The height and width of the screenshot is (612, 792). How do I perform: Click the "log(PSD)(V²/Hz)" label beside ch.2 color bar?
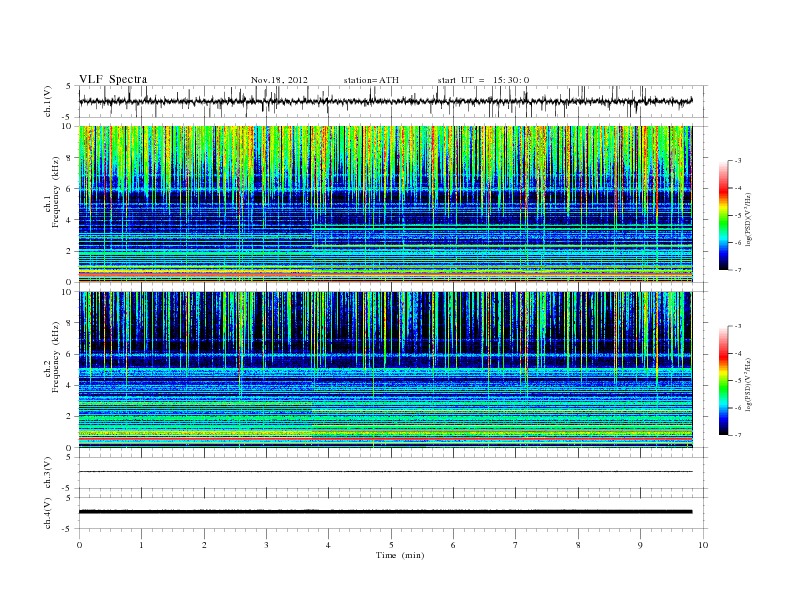pos(748,384)
